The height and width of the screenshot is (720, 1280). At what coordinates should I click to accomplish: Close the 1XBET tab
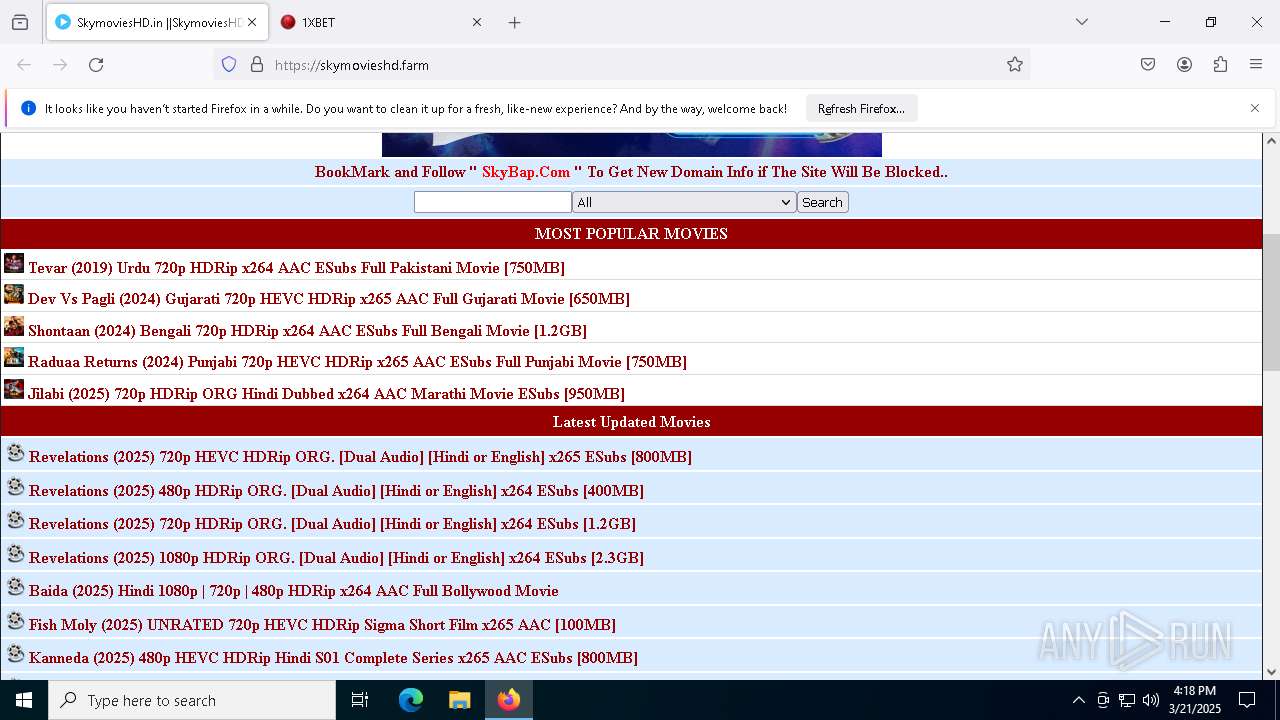tap(477, 22)
